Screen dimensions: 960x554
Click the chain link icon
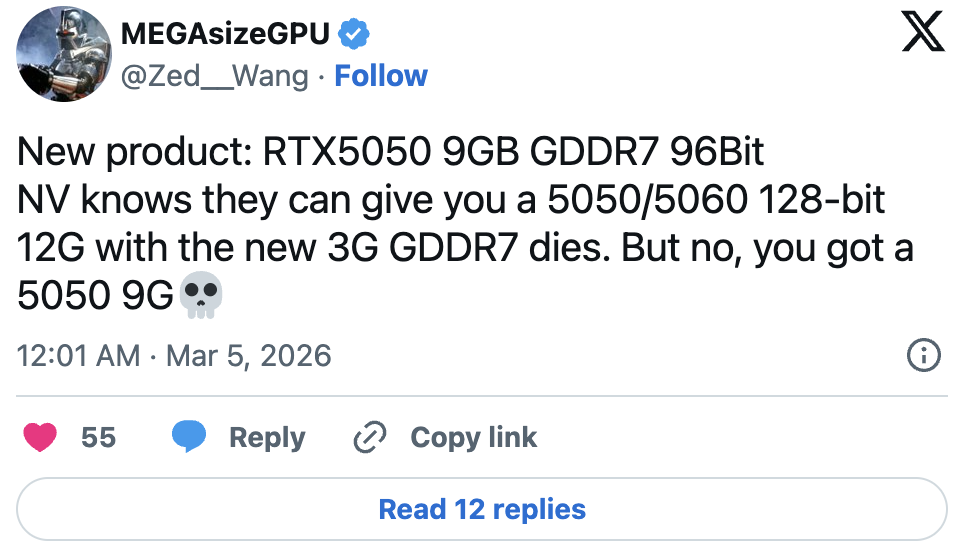point(370,437)
